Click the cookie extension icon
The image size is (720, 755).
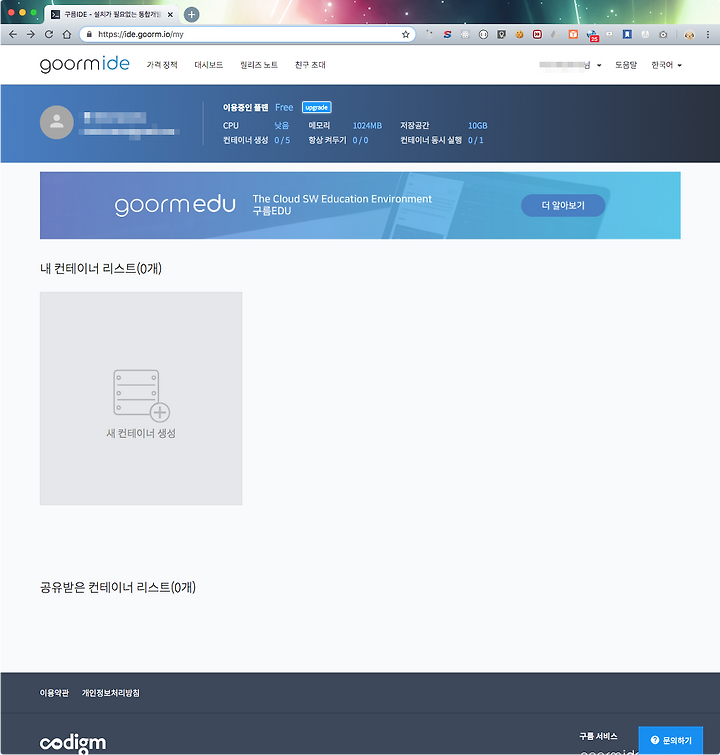(x=519, y=34)
